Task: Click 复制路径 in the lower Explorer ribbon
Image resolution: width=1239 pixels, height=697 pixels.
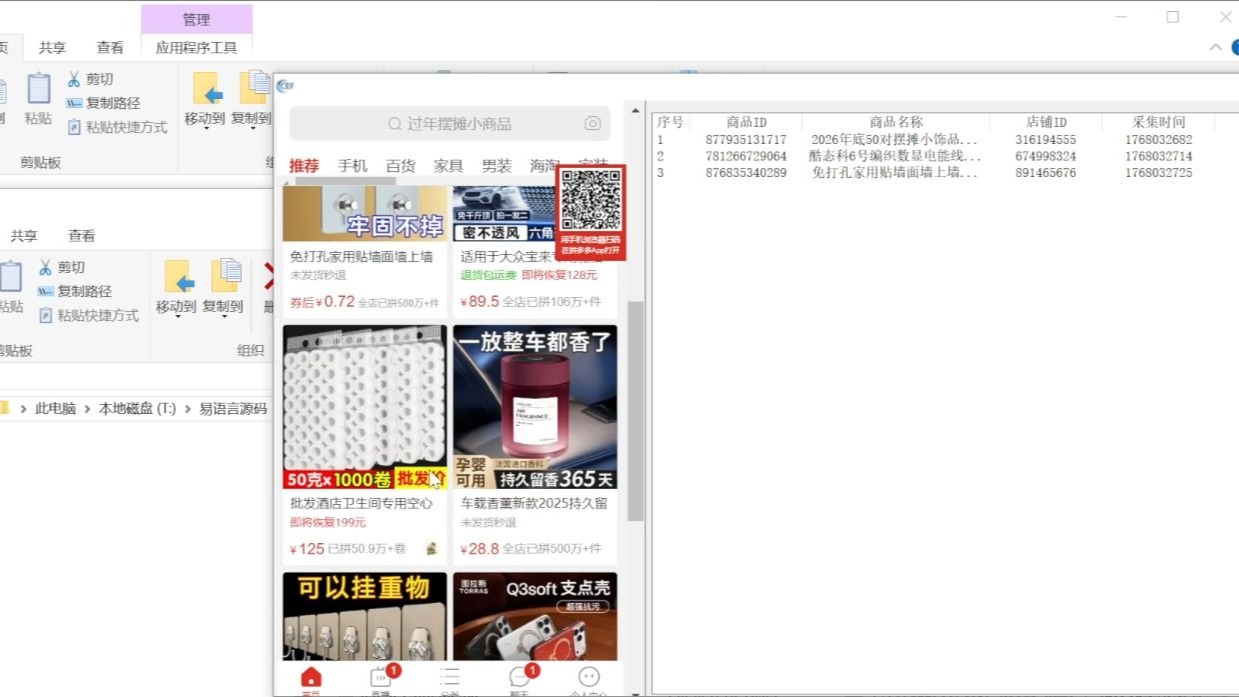Action: [88, 291]
